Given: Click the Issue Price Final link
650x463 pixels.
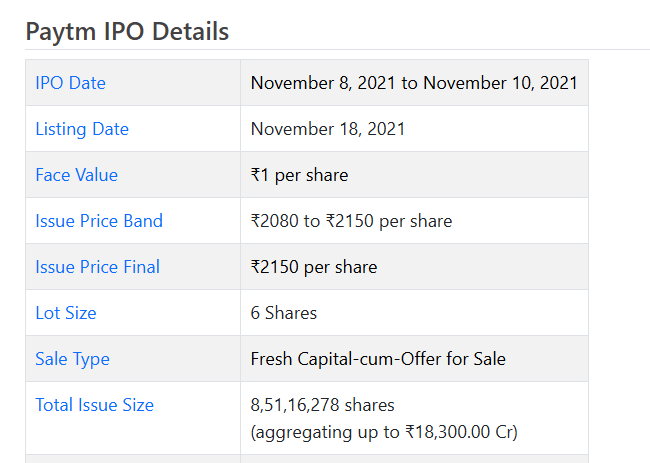Looking at the screenshot, I should coord(97,267).
